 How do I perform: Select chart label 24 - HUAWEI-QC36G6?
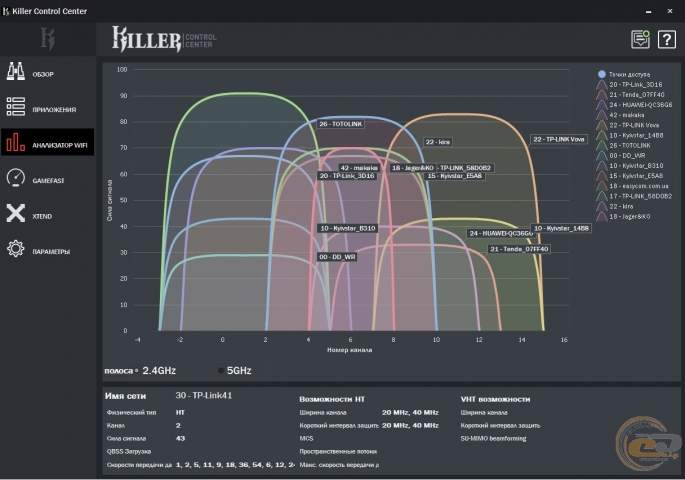click(x=501, y=233)
